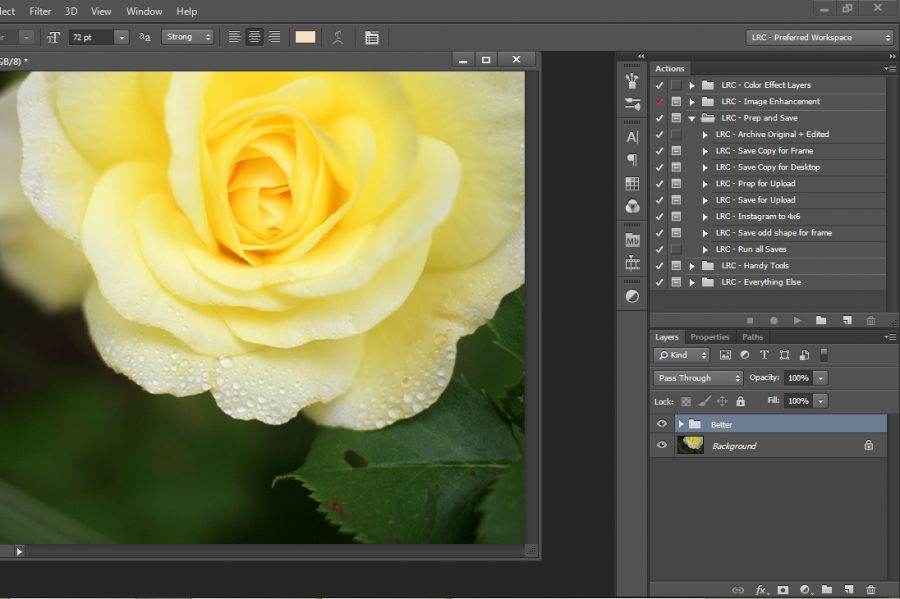Screen dimensions: 900x599
Task: Create new action set folder icon
Action: [821, 320]
